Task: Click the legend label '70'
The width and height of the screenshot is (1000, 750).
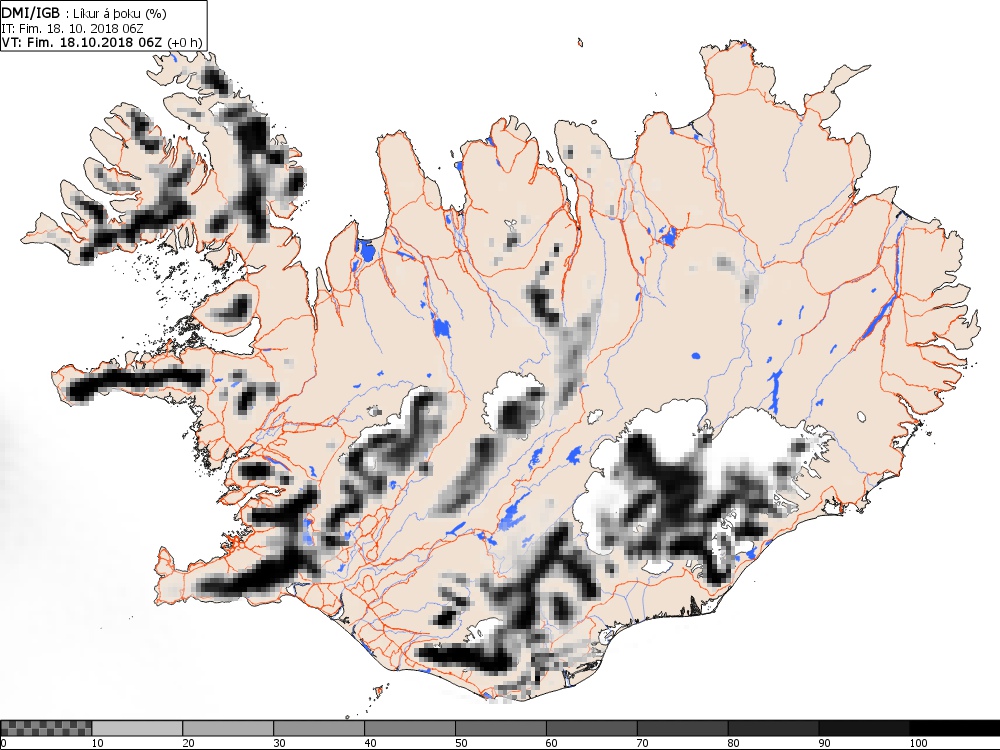Action: pos(643,743)
